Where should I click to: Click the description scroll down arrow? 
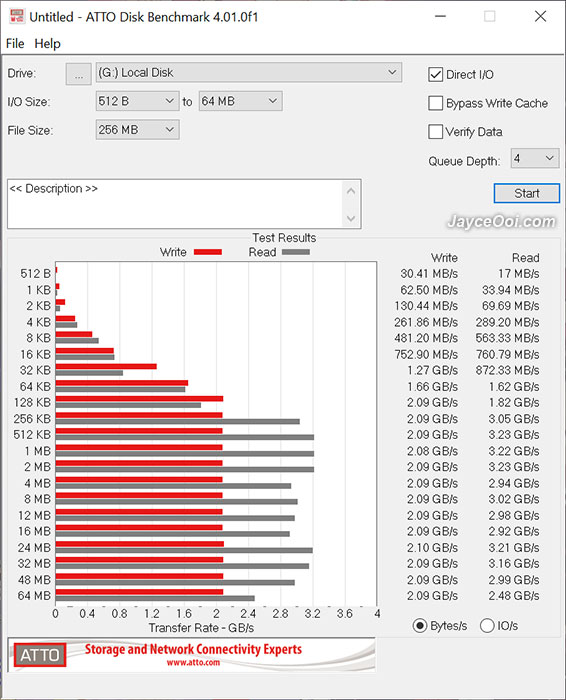351,218
